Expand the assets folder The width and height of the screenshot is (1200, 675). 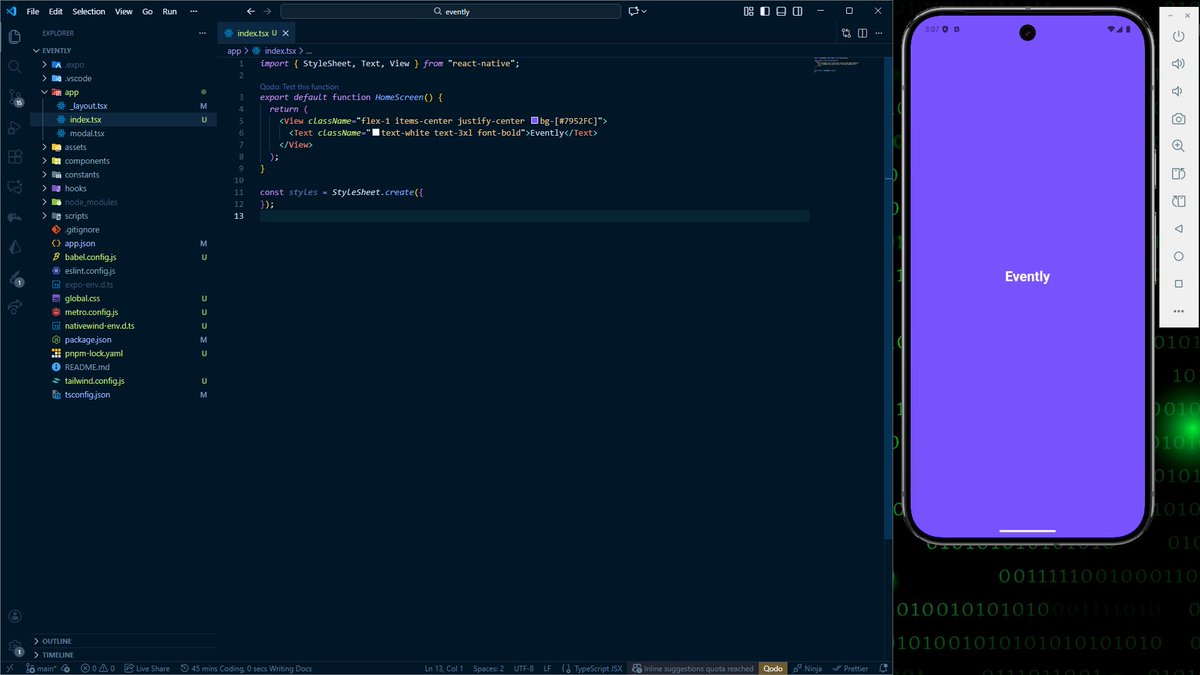pyautogui.click(x=75, y=147)
